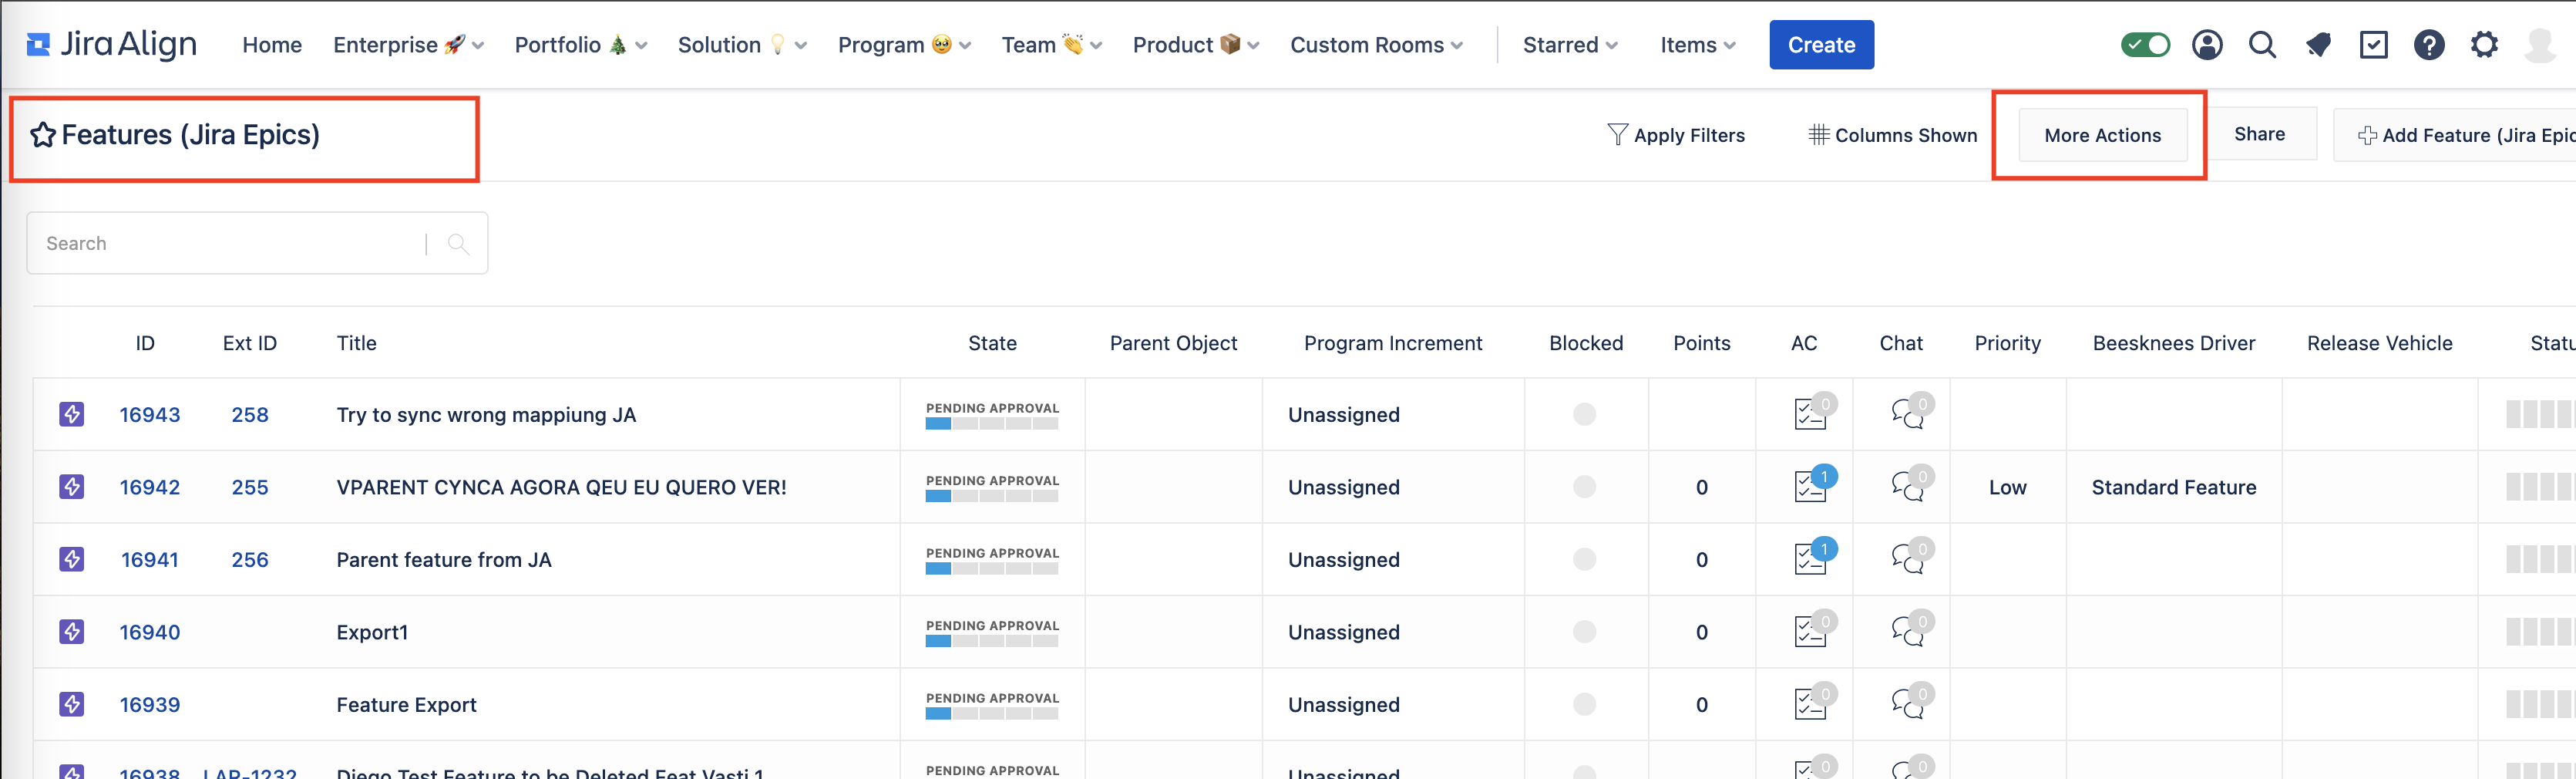Sort by the ID column header

pyautogui.click(x=145, y=343)
